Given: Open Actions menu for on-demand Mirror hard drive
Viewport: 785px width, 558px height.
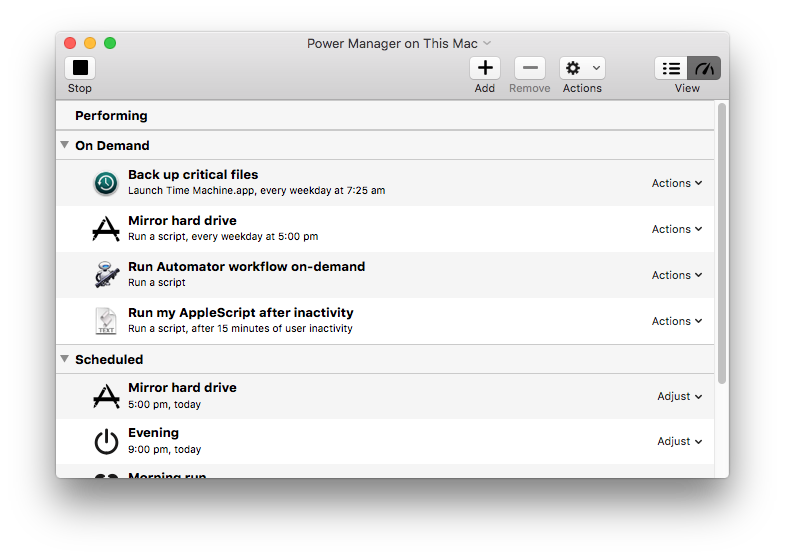Looking at the screenshot, I should click(x=676, y=229).
